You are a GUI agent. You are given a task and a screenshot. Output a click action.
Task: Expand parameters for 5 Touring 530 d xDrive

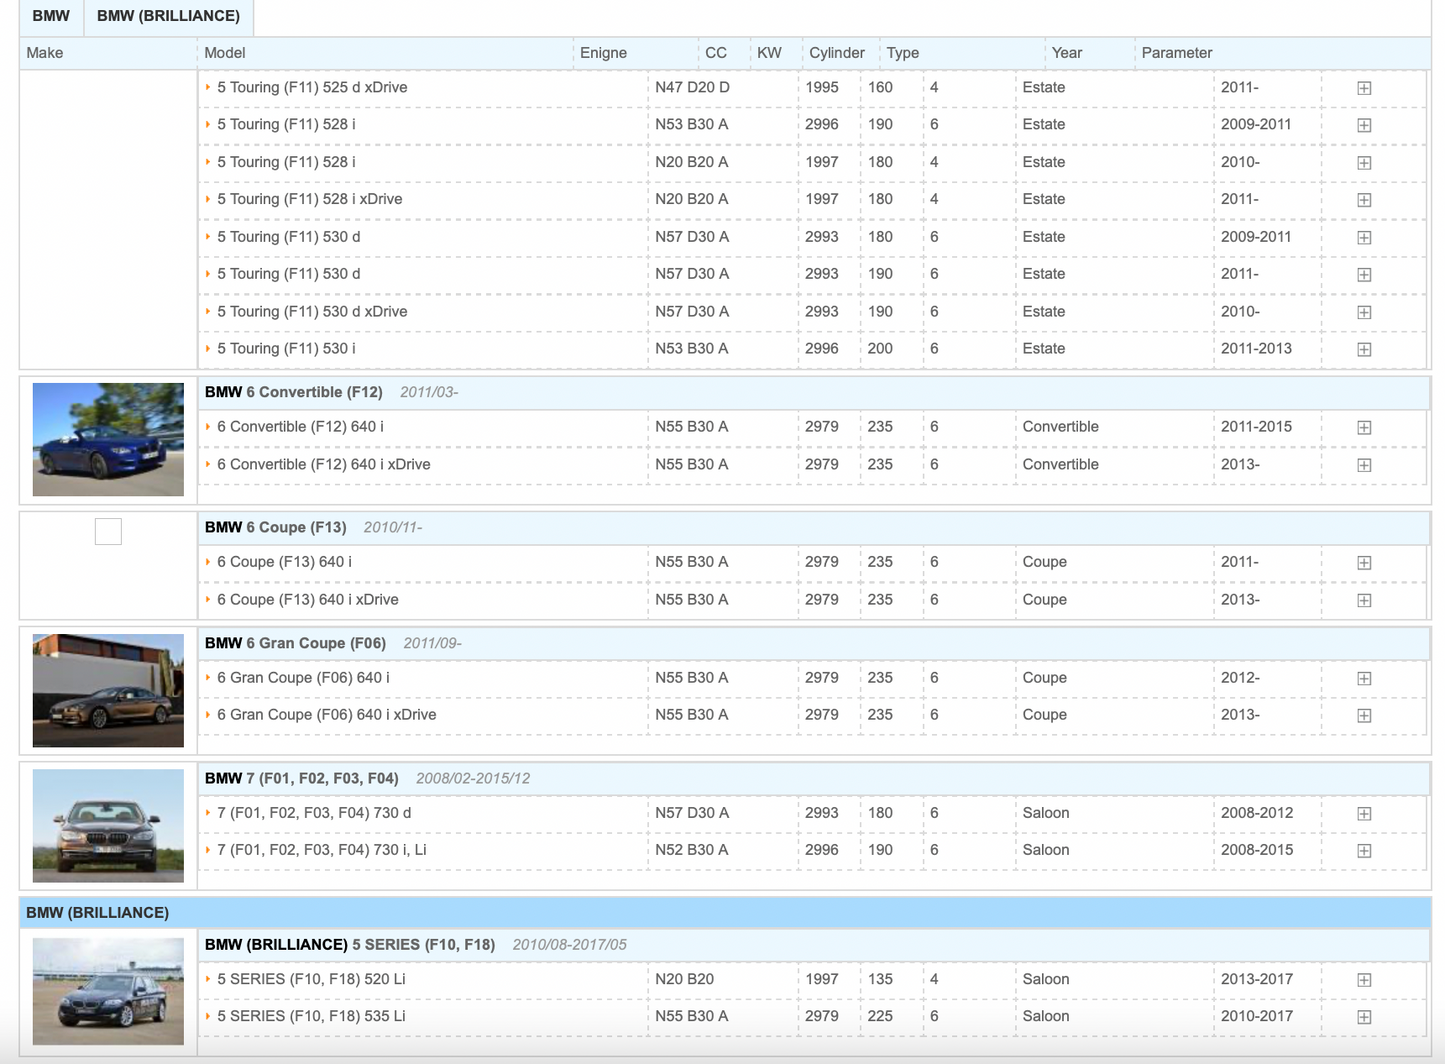point(1364,312)
